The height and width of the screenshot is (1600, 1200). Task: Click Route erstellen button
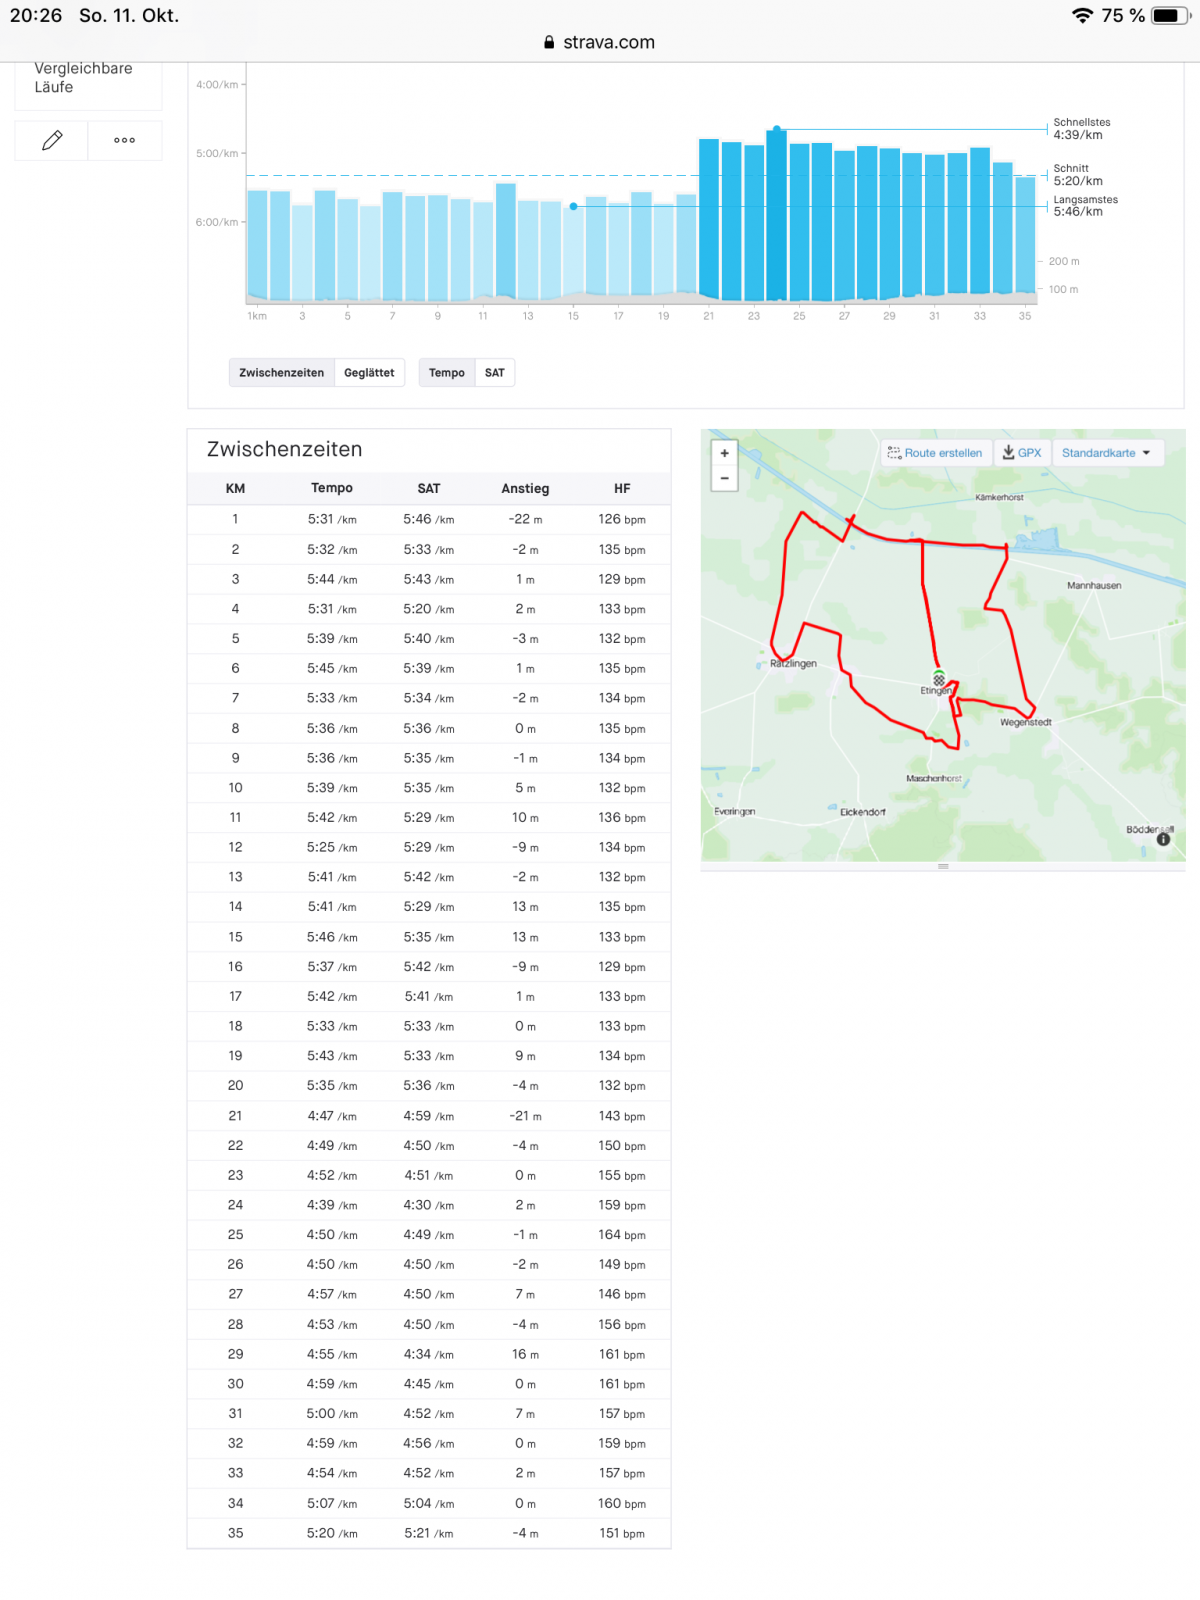point(935,453)
